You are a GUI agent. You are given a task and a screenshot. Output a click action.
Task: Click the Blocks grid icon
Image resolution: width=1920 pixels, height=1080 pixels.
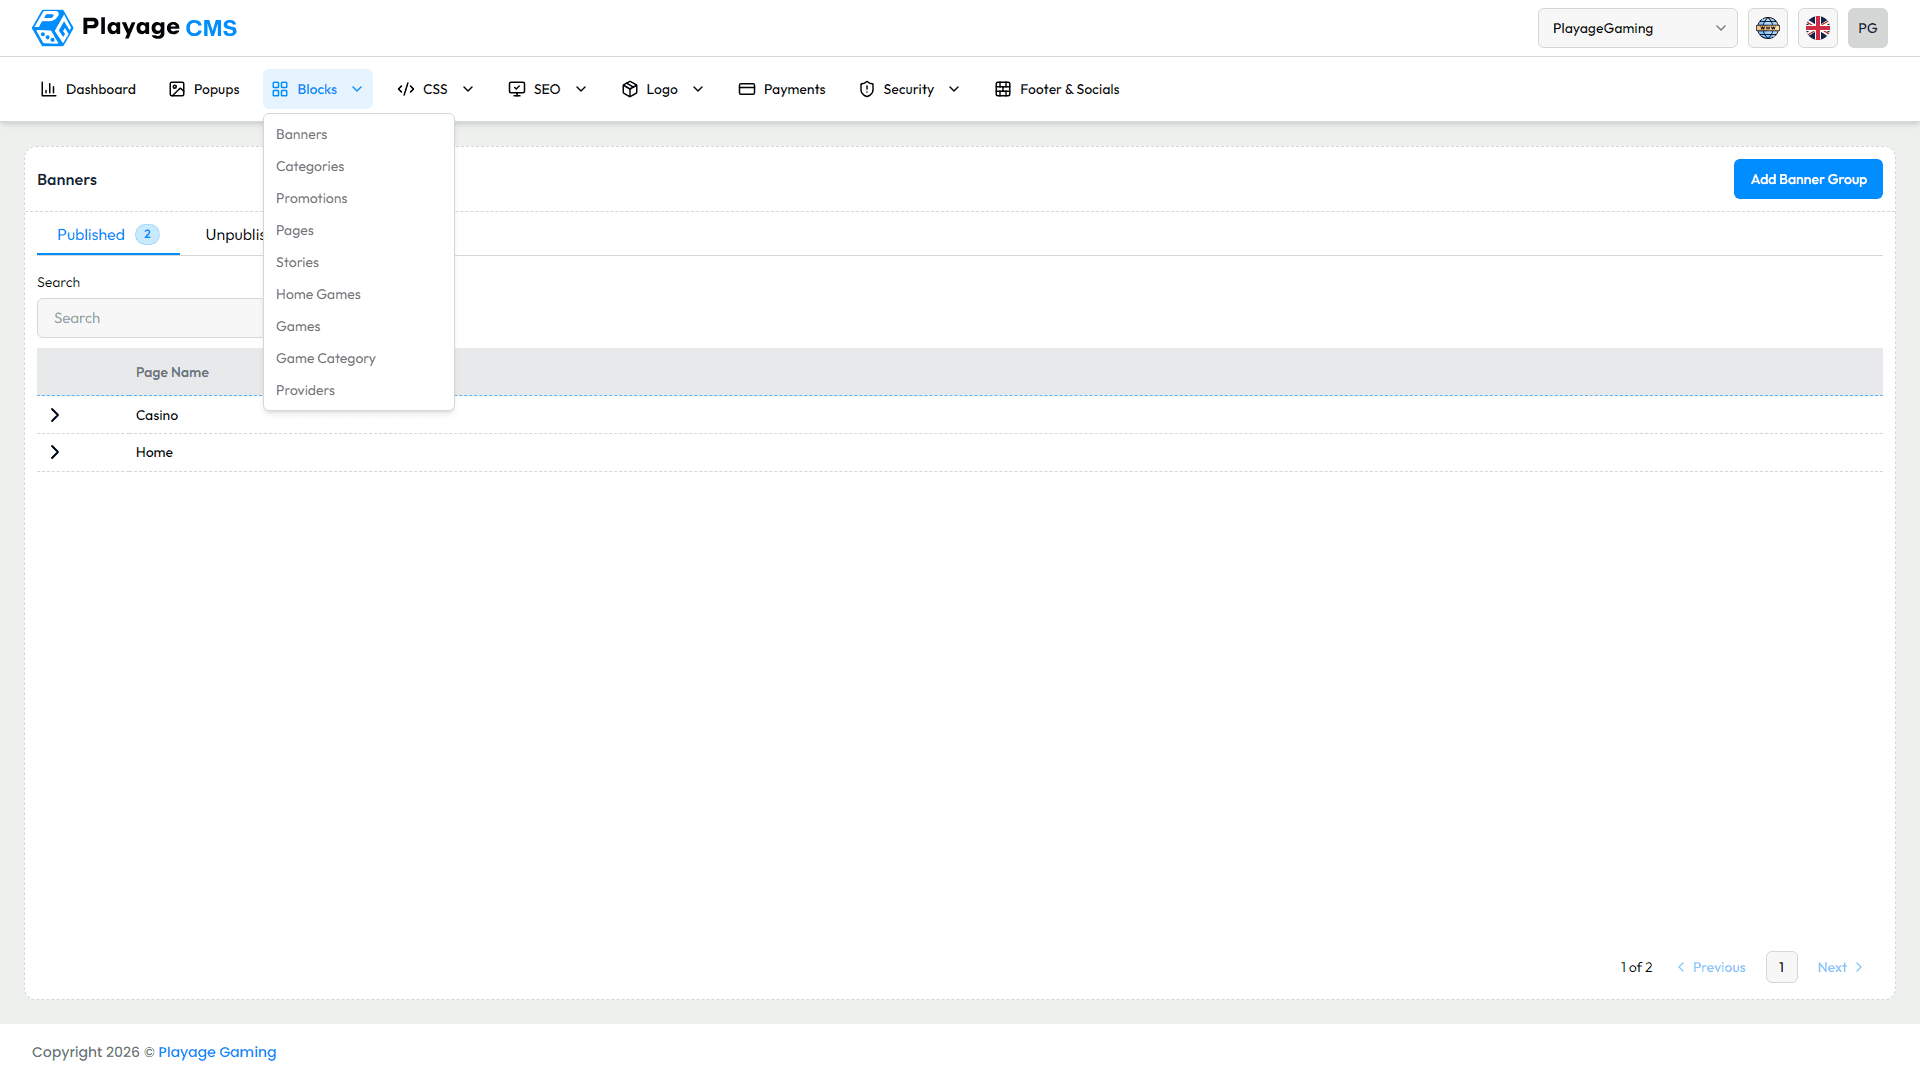[x=280, y=89]
